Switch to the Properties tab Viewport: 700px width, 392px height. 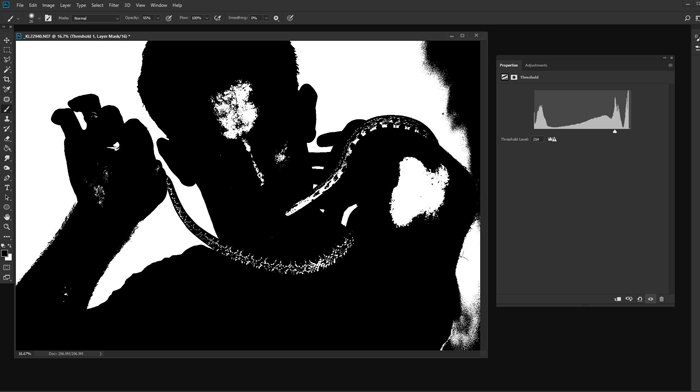[509, 65]
